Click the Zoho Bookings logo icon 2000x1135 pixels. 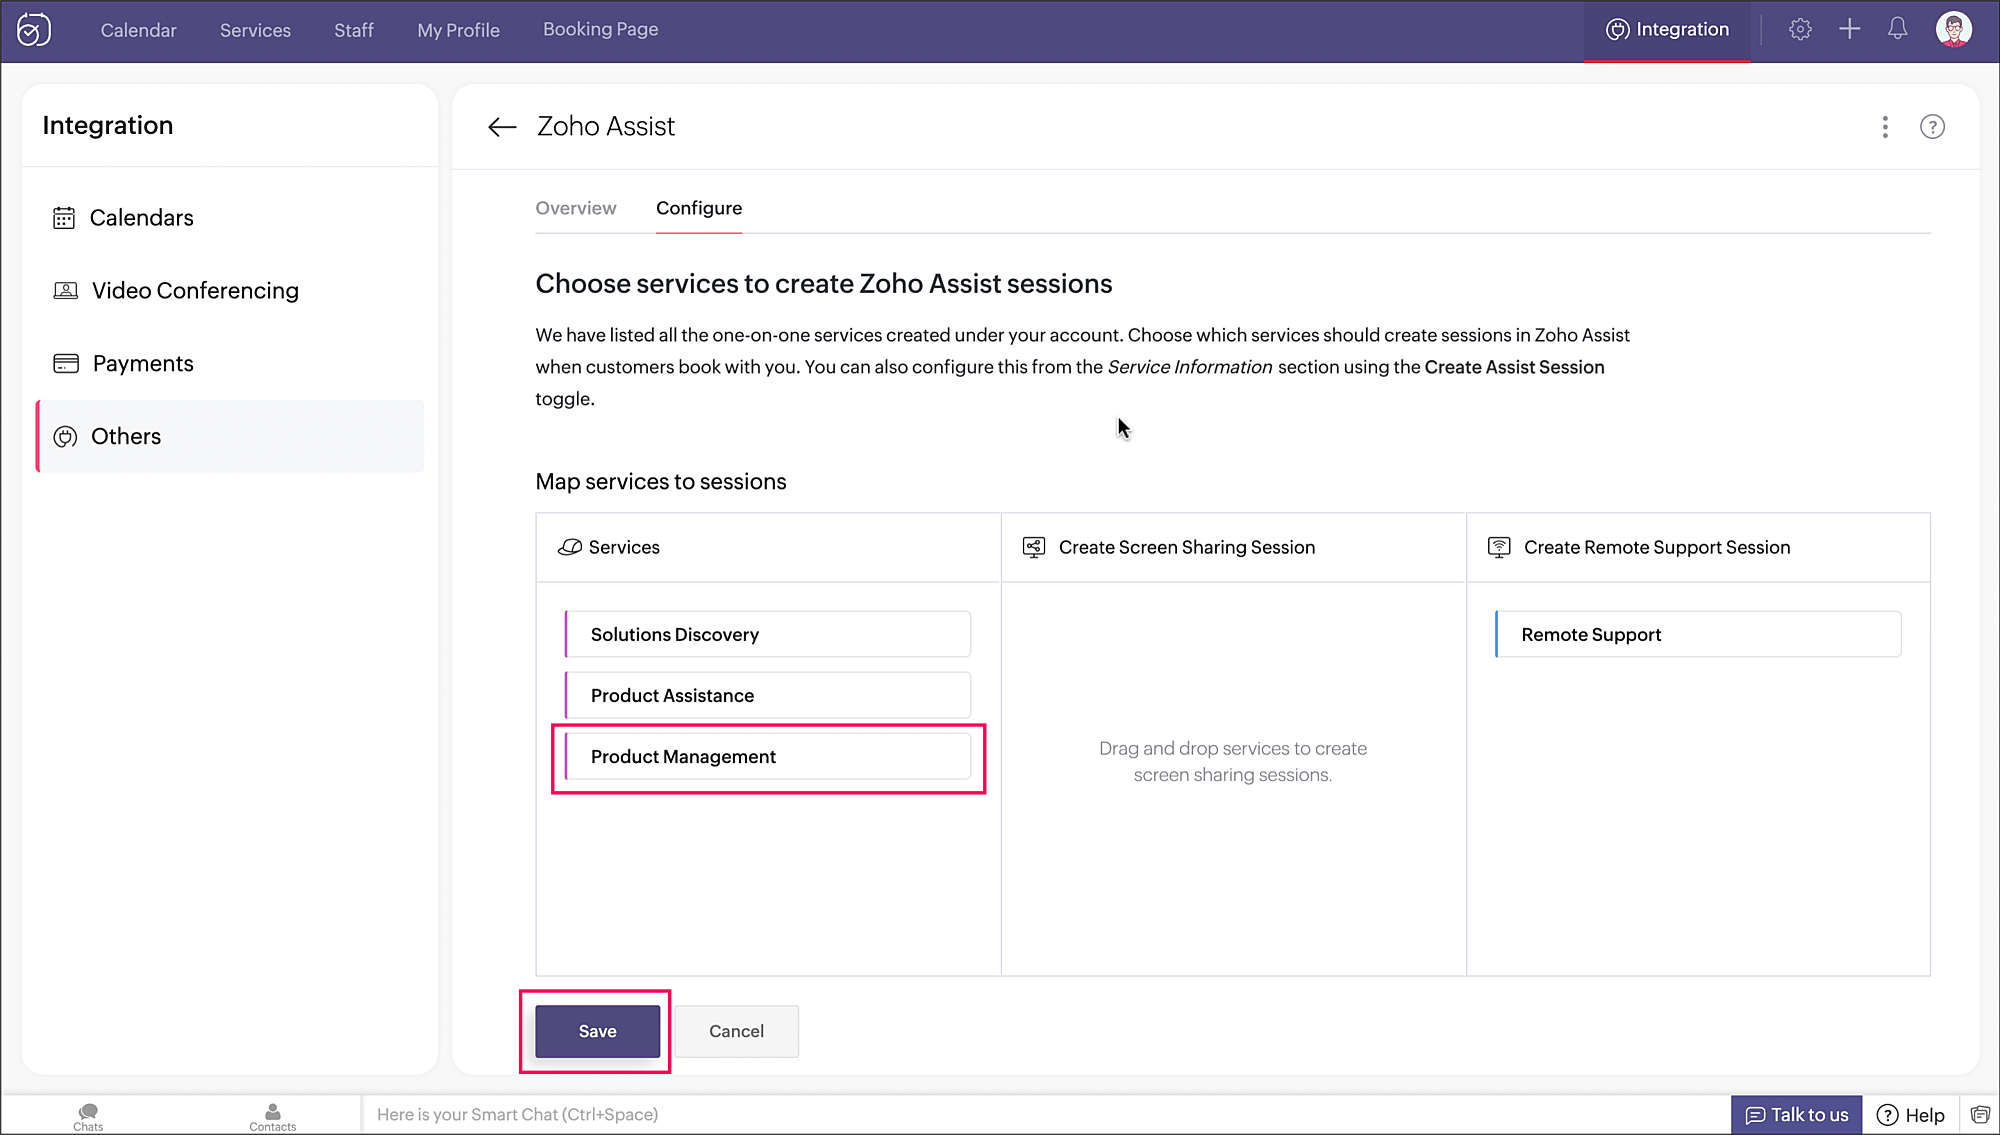click(x=34, y=30)
